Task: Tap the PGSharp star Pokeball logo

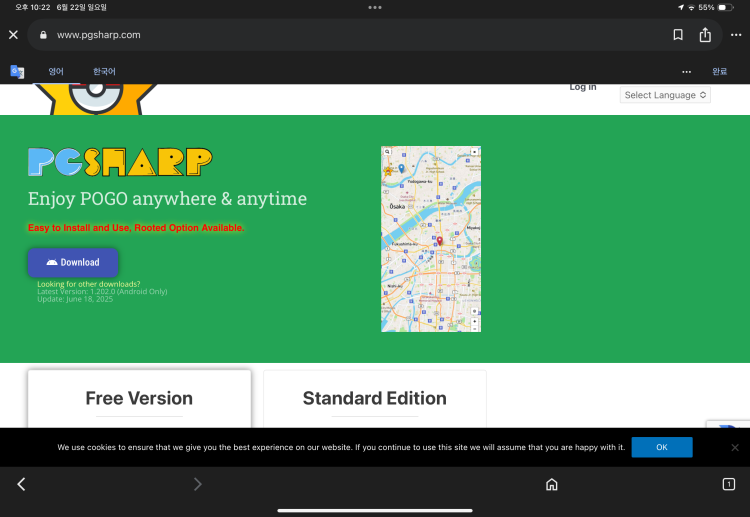Action: coord(96,99)
